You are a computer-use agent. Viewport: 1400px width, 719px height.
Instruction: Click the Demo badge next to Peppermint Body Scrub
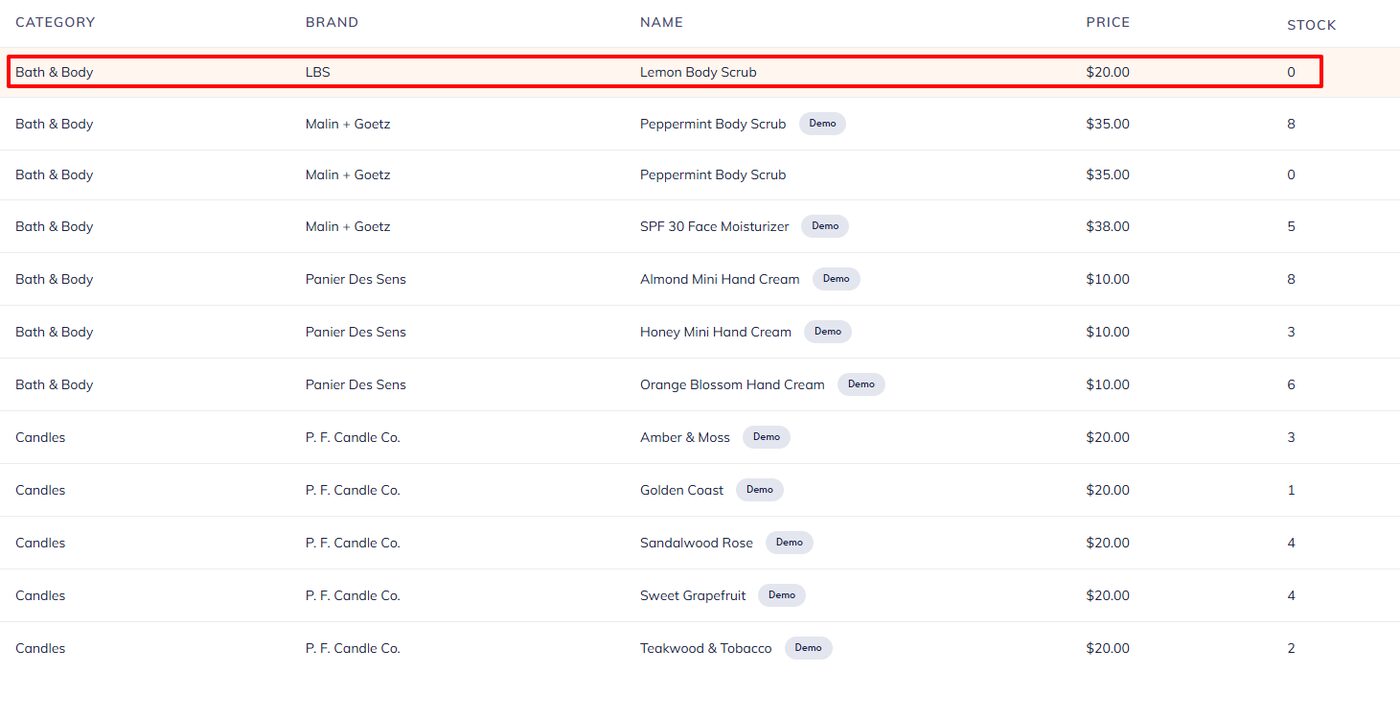[x=822, y=124]
